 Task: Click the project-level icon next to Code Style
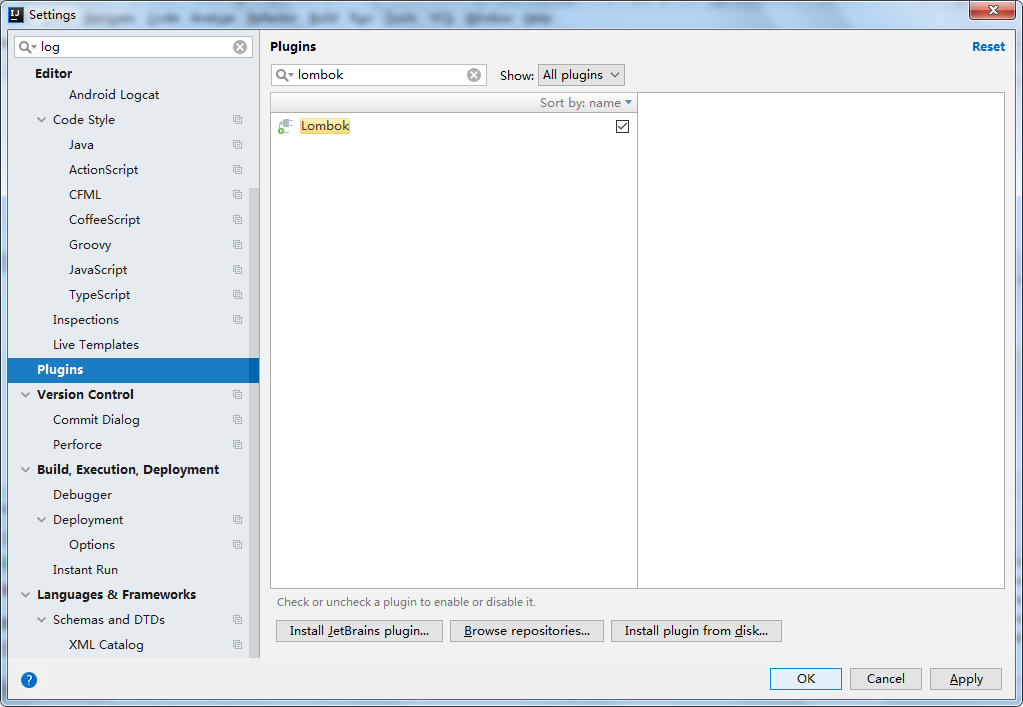(237, 120)
